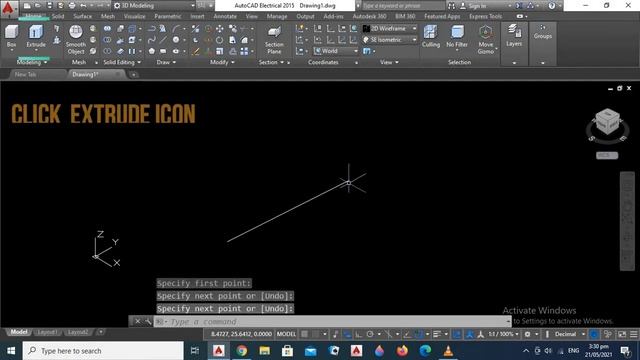Select the Line tool in Draw panel
This screenshot has height=360, width=640.
pyautogui.click(x=163, y=40)
